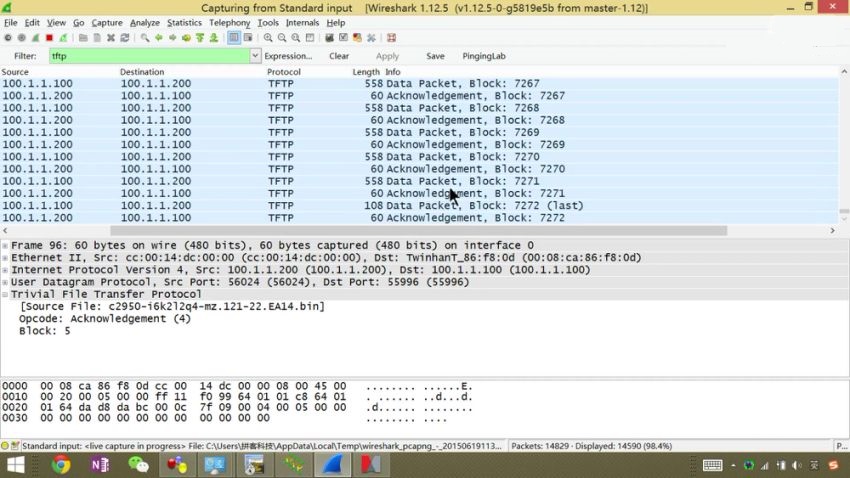Open the filter history dropdown arrow

click(255, 56)
